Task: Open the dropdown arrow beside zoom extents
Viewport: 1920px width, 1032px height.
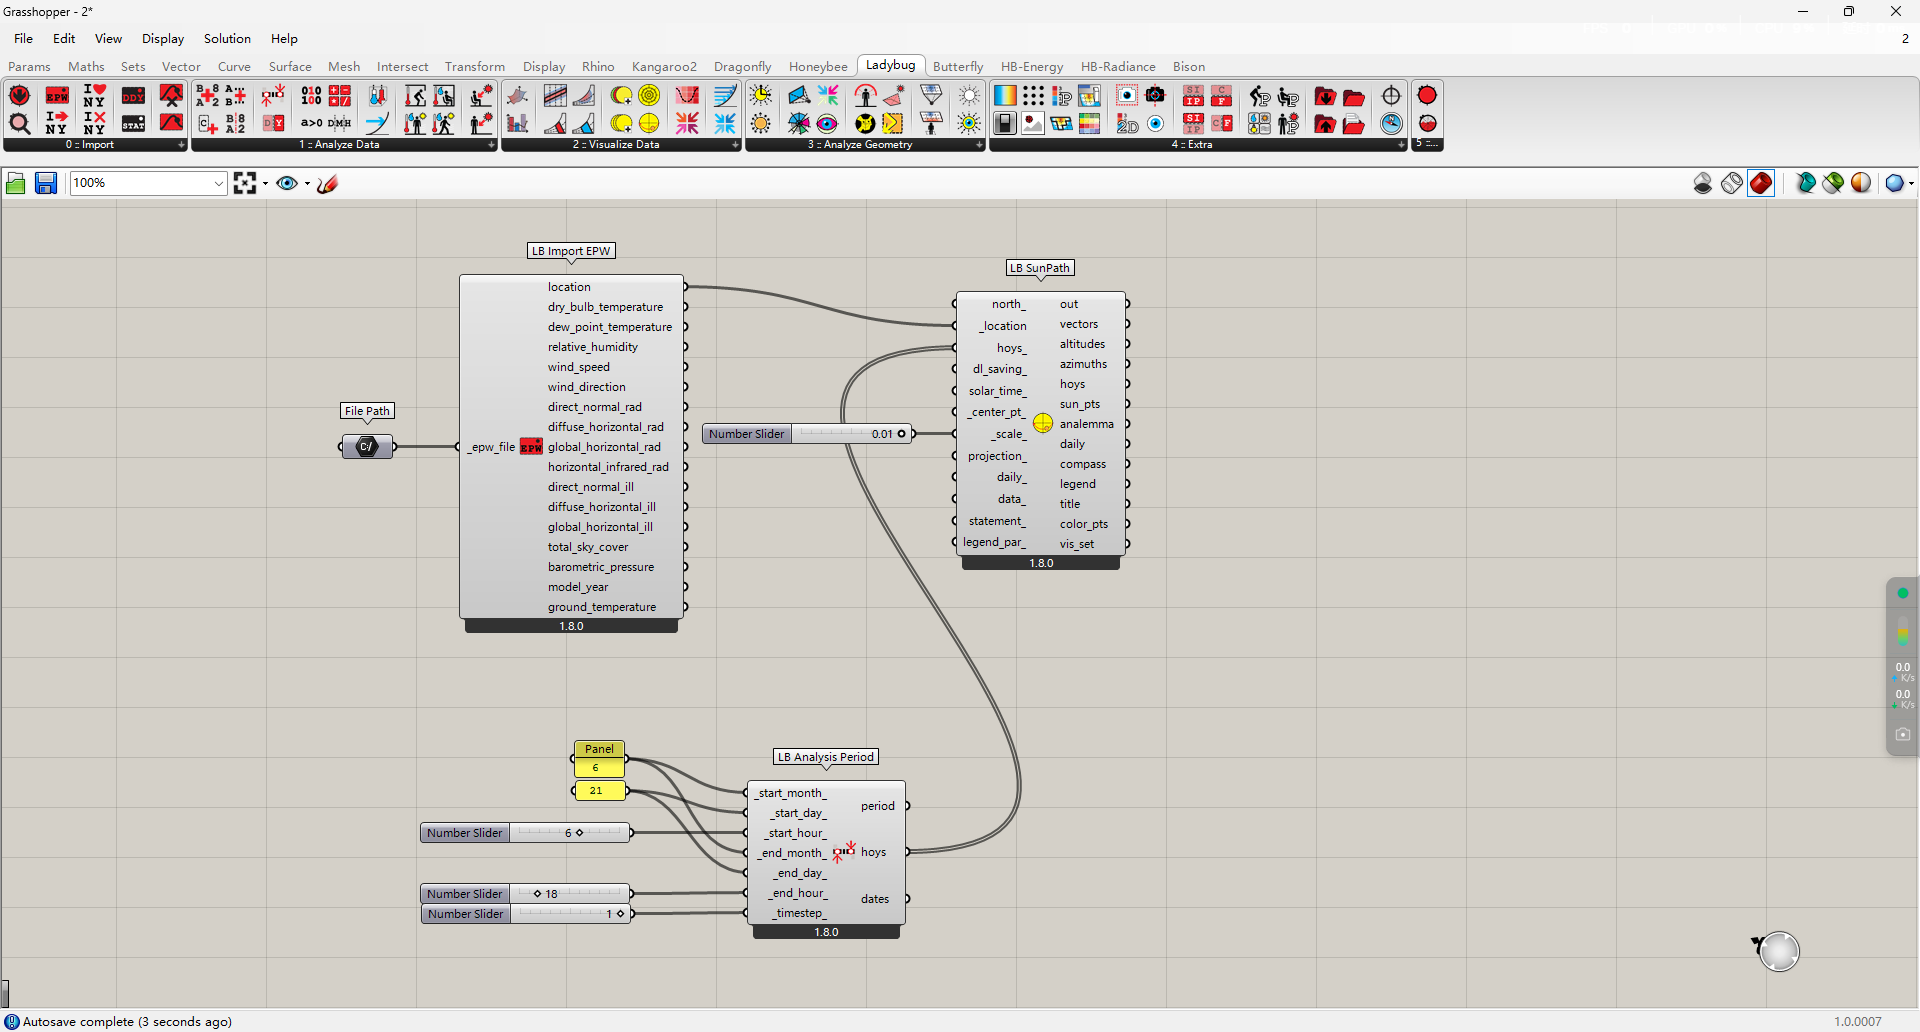Action: coord(265,183)
